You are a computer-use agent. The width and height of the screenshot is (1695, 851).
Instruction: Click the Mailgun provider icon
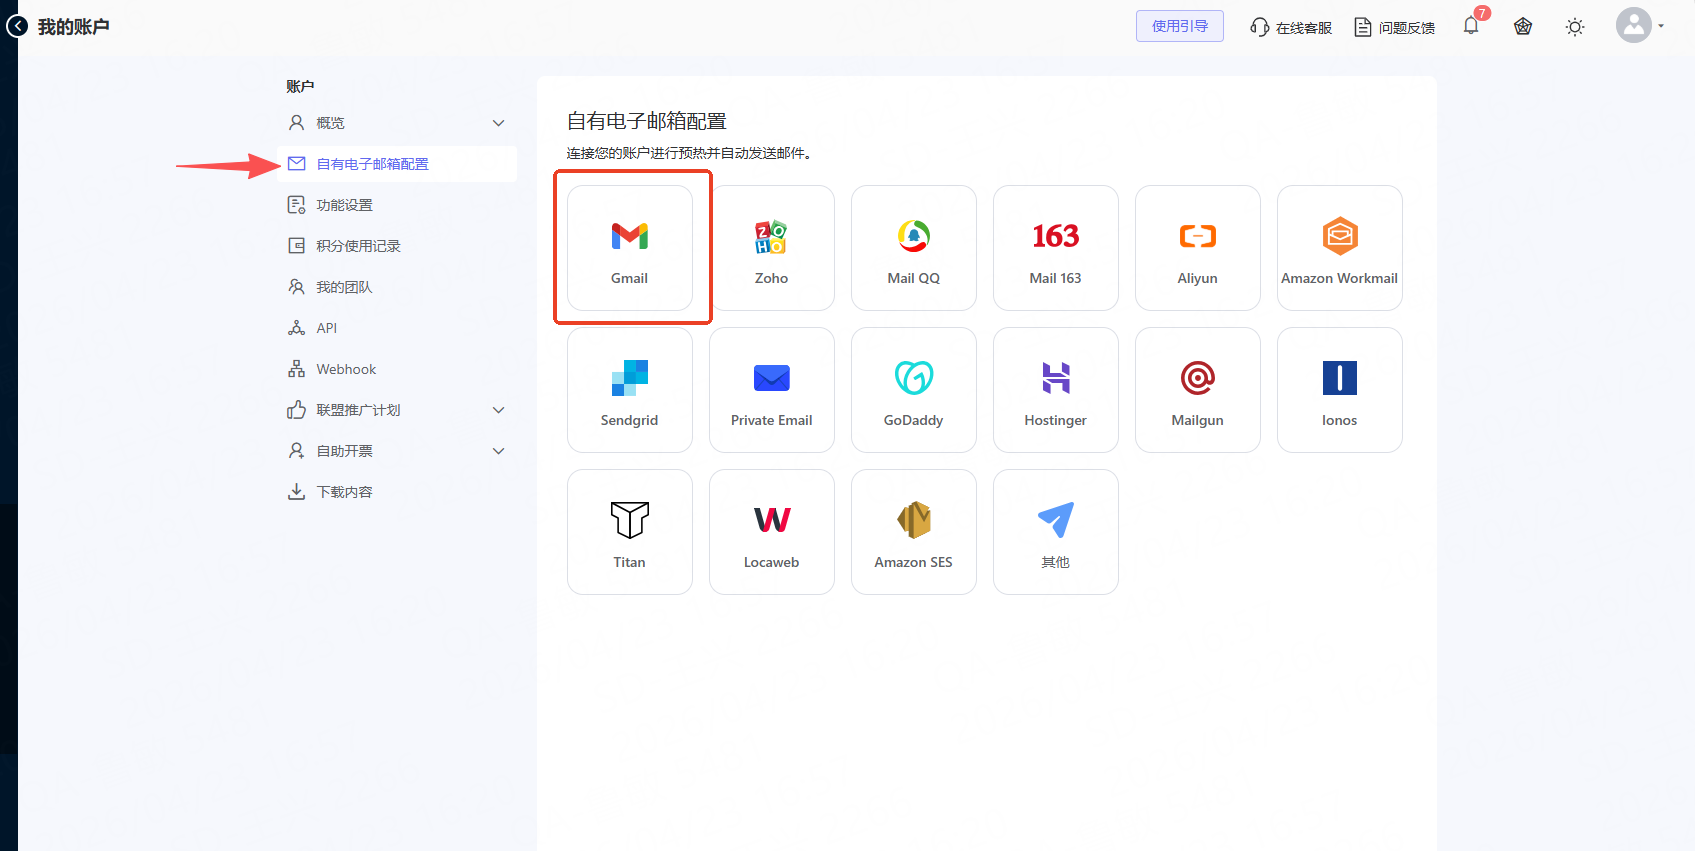pyautogui.click(x=1197, y=378)
